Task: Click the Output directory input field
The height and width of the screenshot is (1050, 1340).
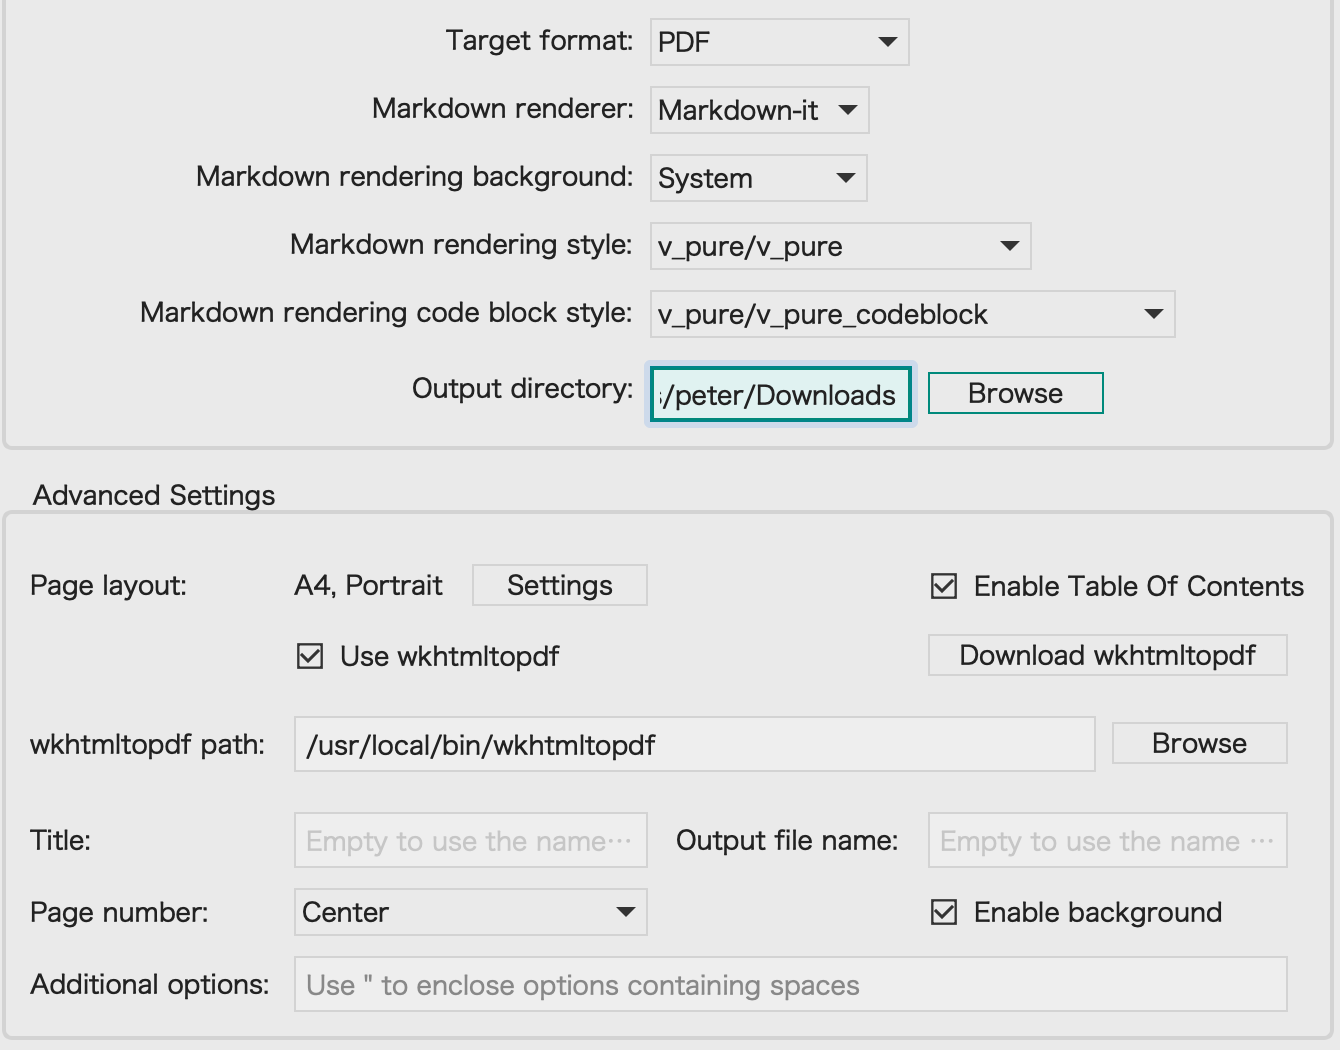Action: tap(780, 394)
